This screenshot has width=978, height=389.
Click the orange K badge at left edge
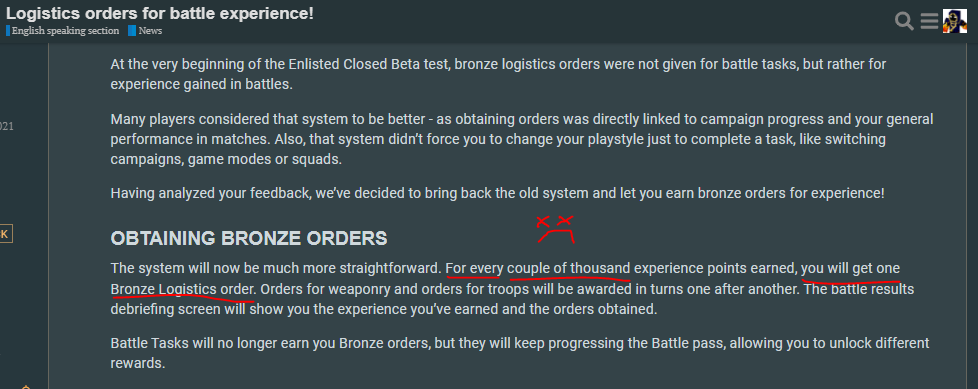(x=5, y=234)
